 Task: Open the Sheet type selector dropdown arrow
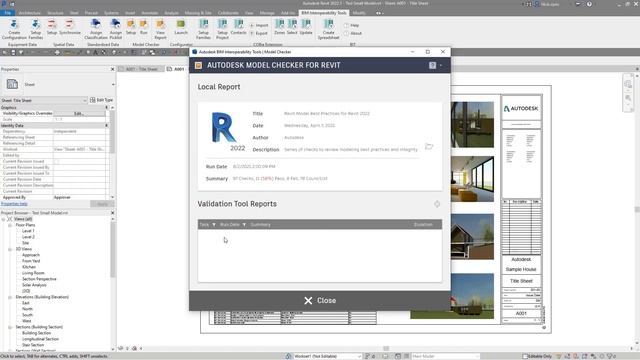coord(113,84)
